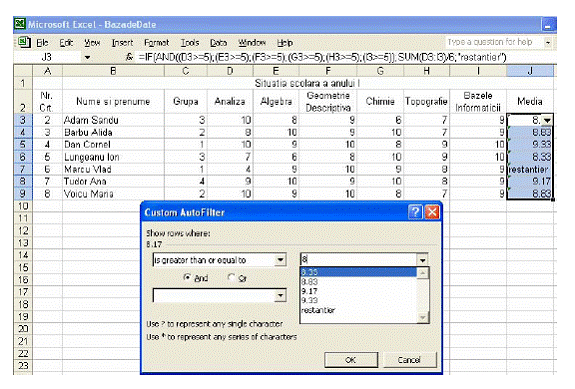Click the workbook document icon beside File menu
Screen dimensions: 575x389
tap(24, 43)
